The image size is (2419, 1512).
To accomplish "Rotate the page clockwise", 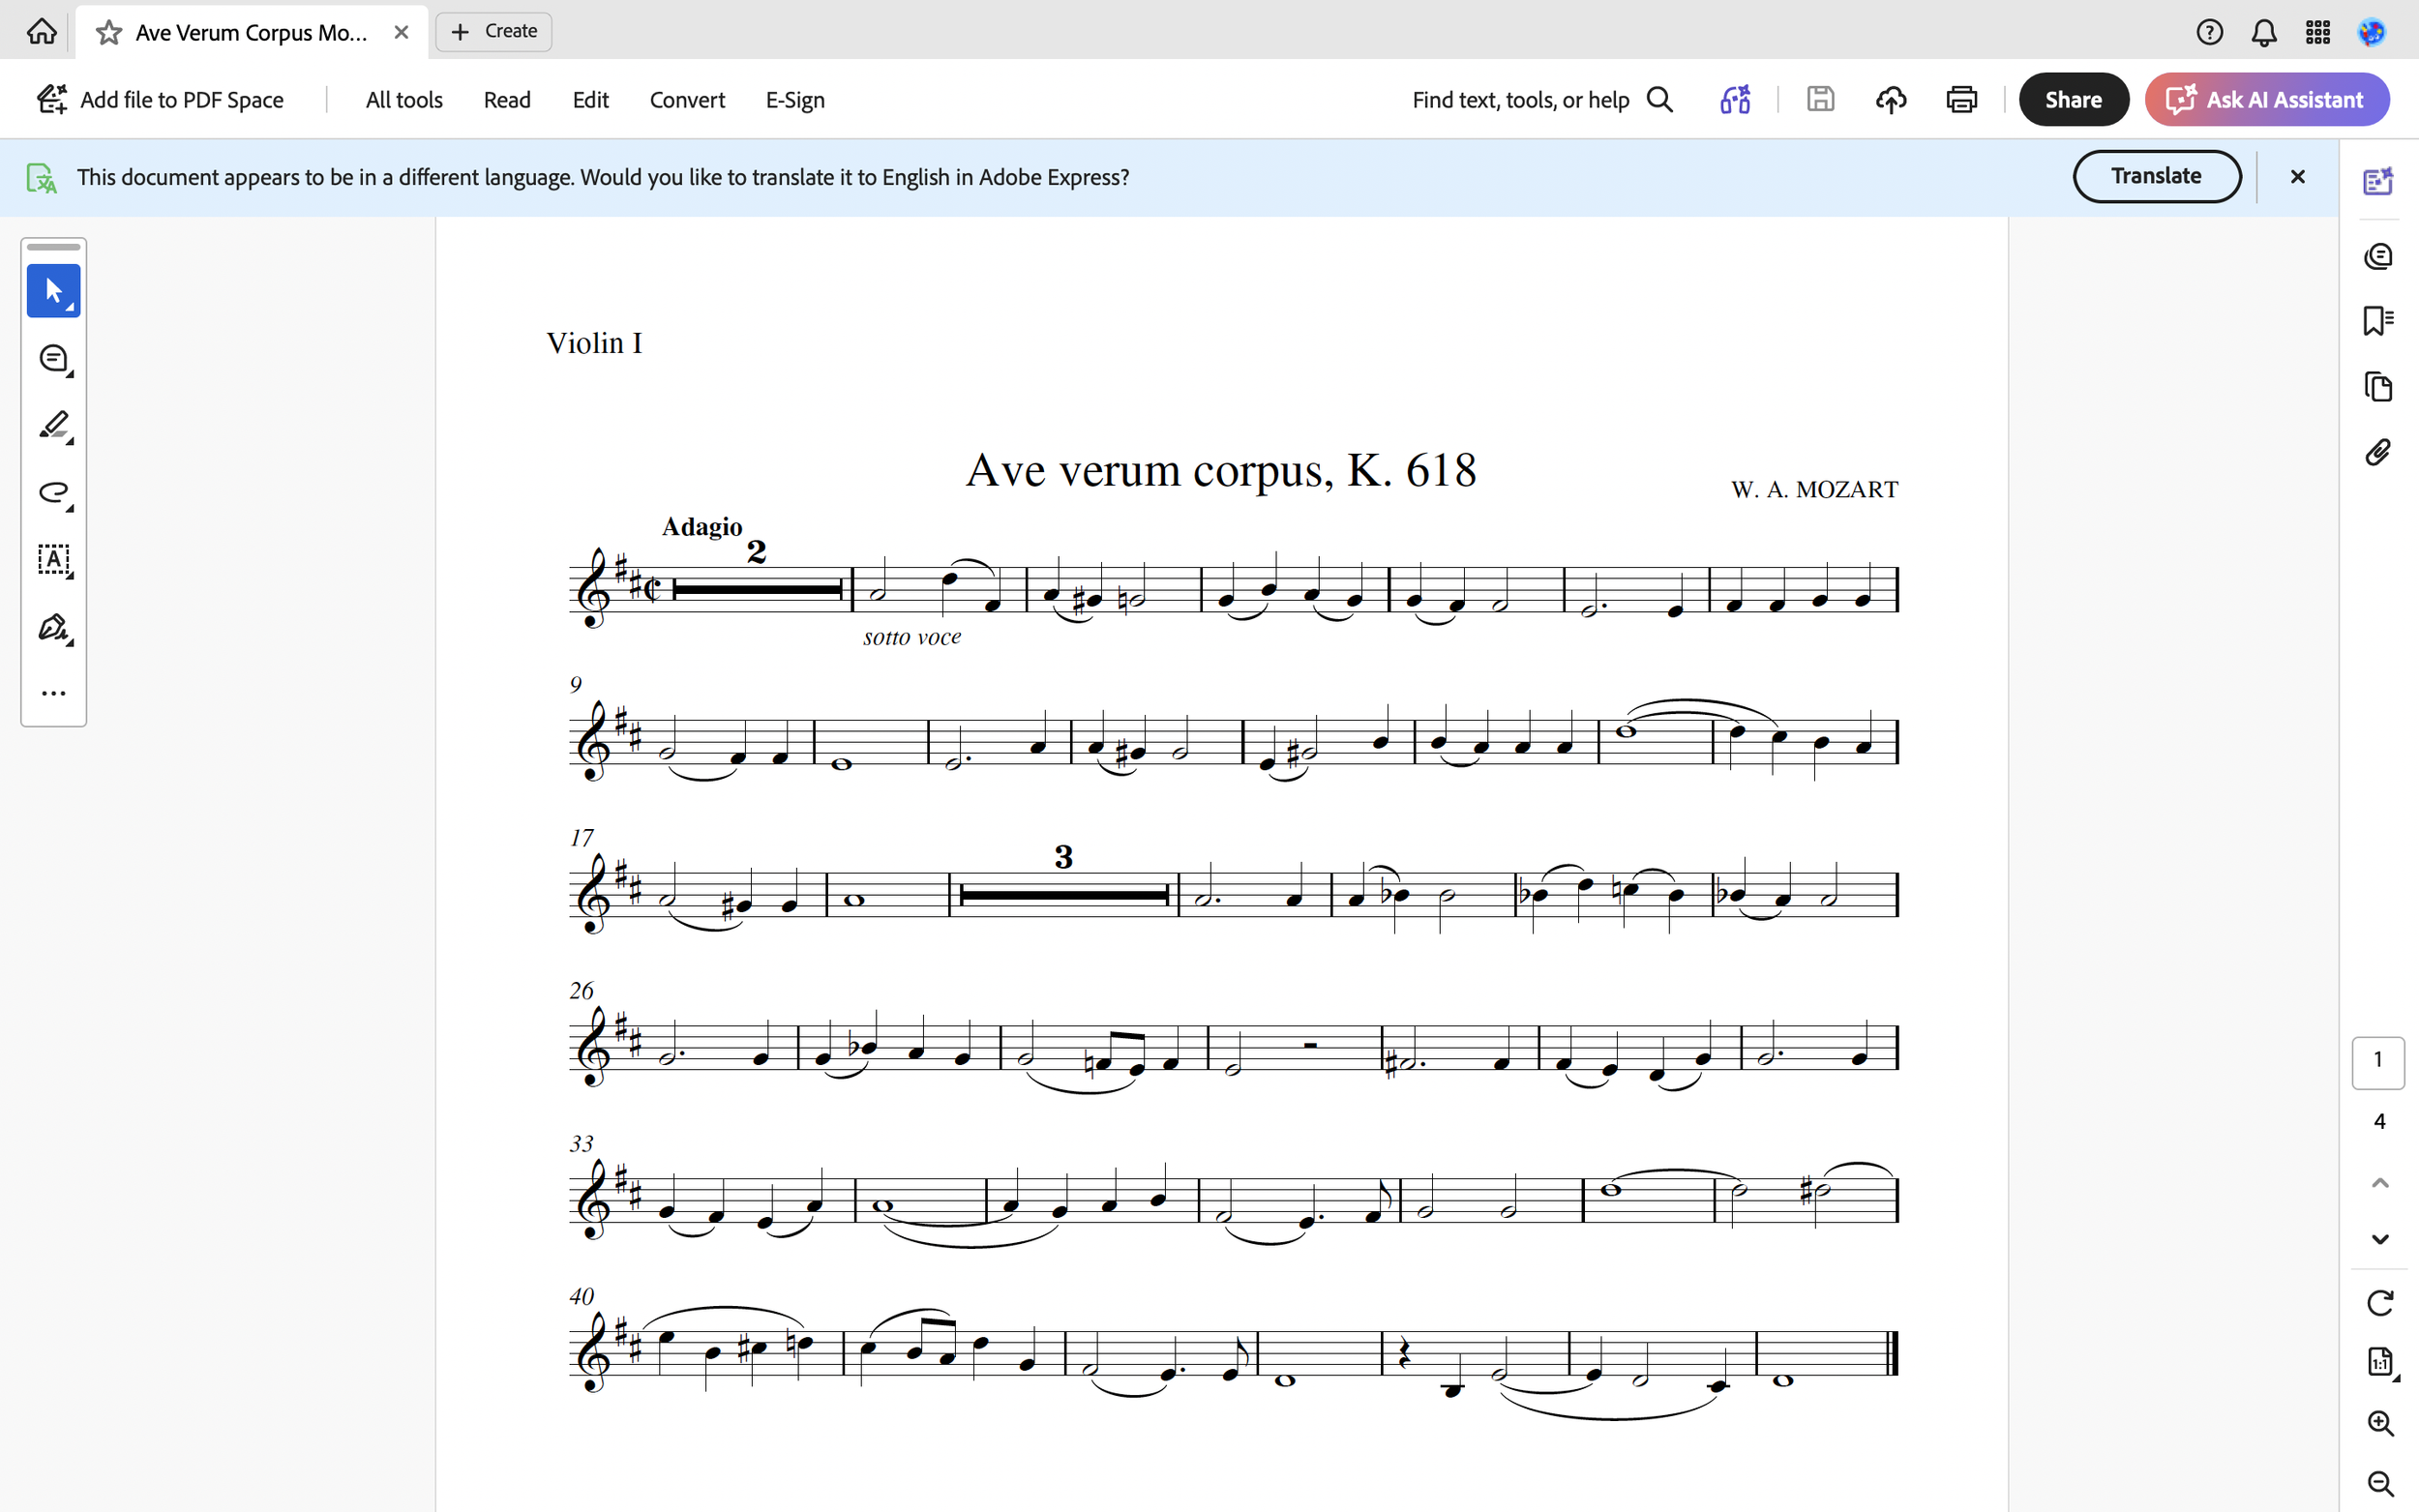I will click(2380, 1303).
